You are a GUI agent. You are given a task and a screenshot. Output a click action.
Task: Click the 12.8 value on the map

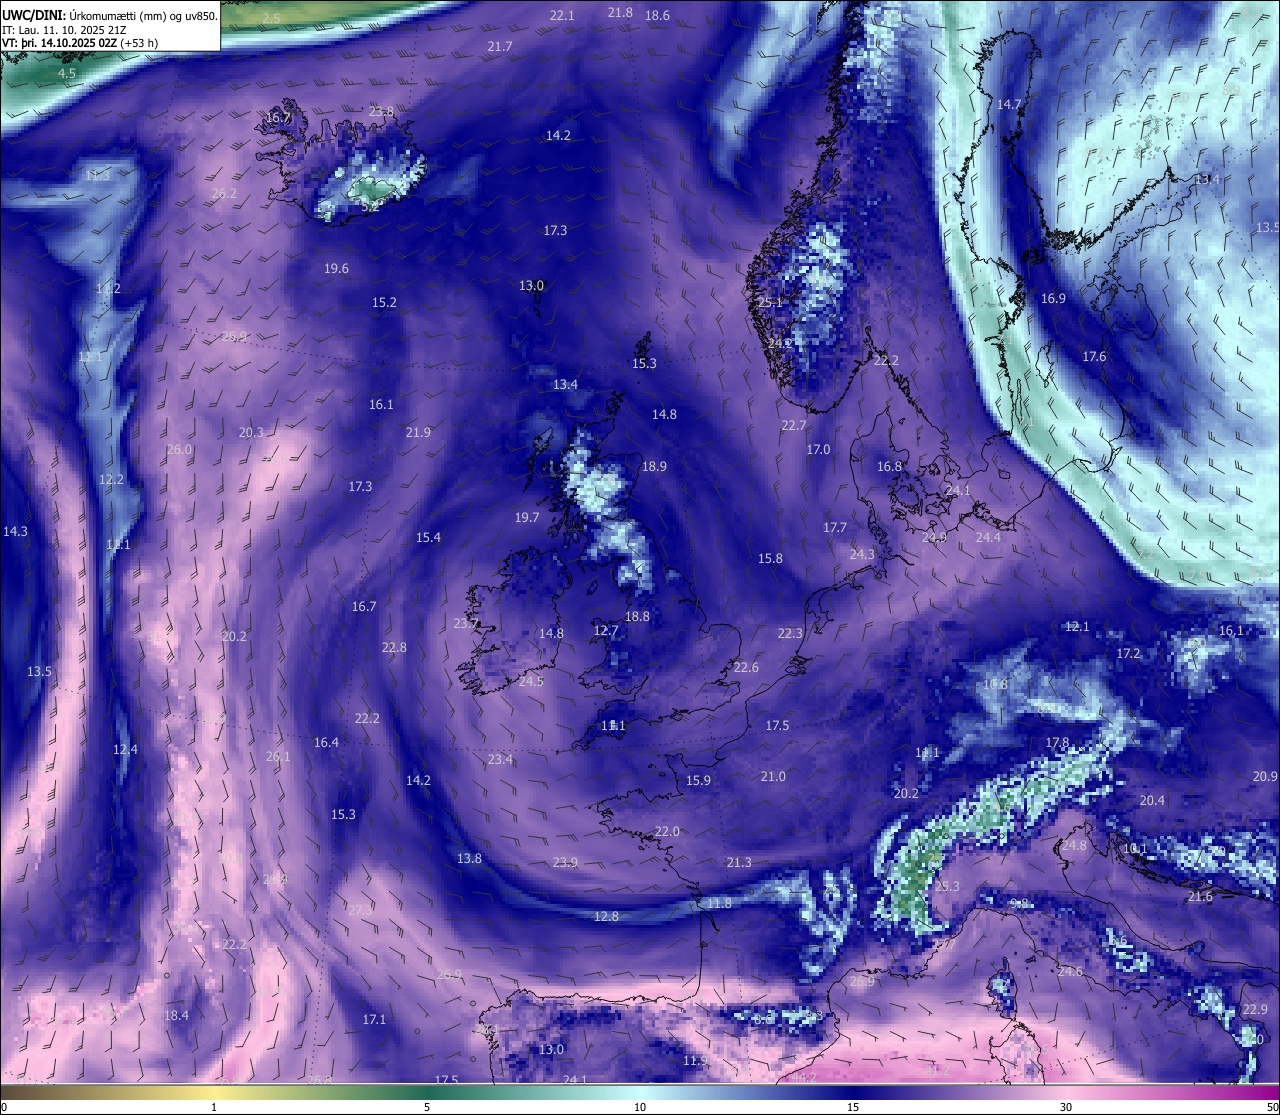pos(606,916)
